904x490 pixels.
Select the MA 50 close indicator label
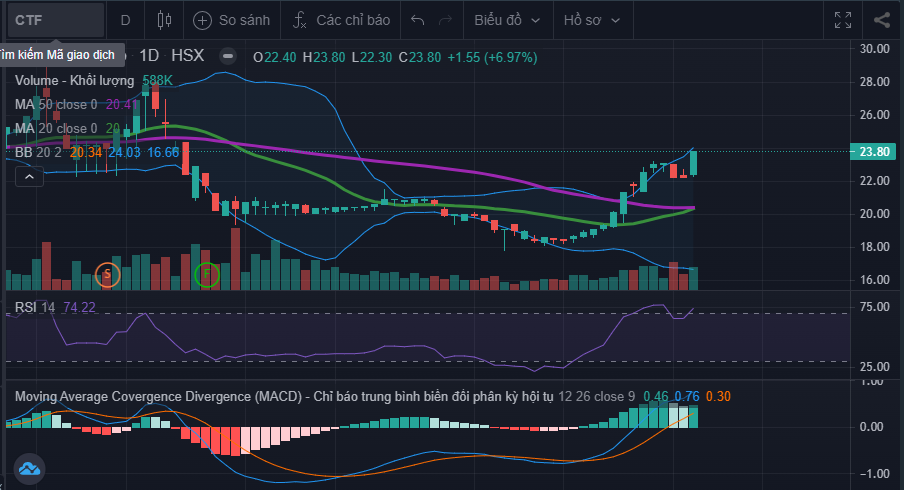point(56,104)
